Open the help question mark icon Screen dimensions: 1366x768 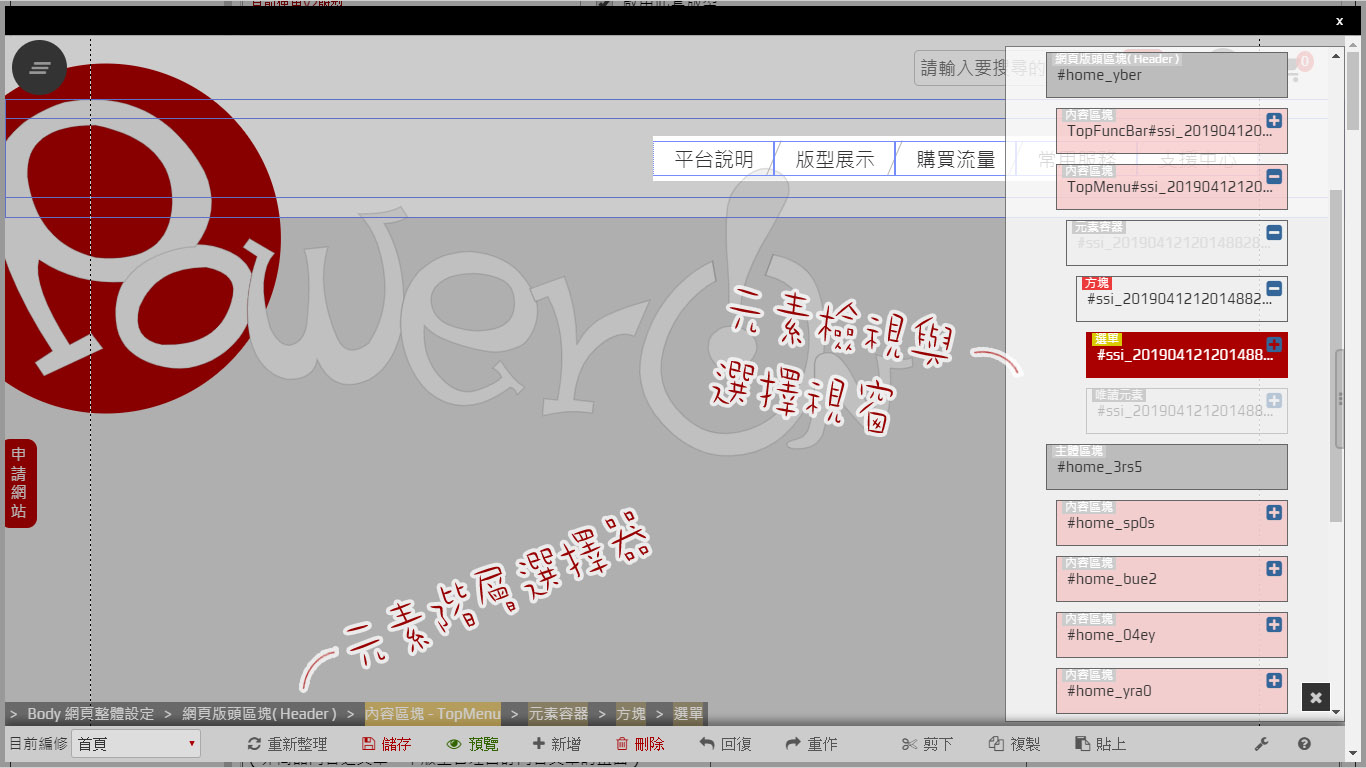[x=1304, y=744]
